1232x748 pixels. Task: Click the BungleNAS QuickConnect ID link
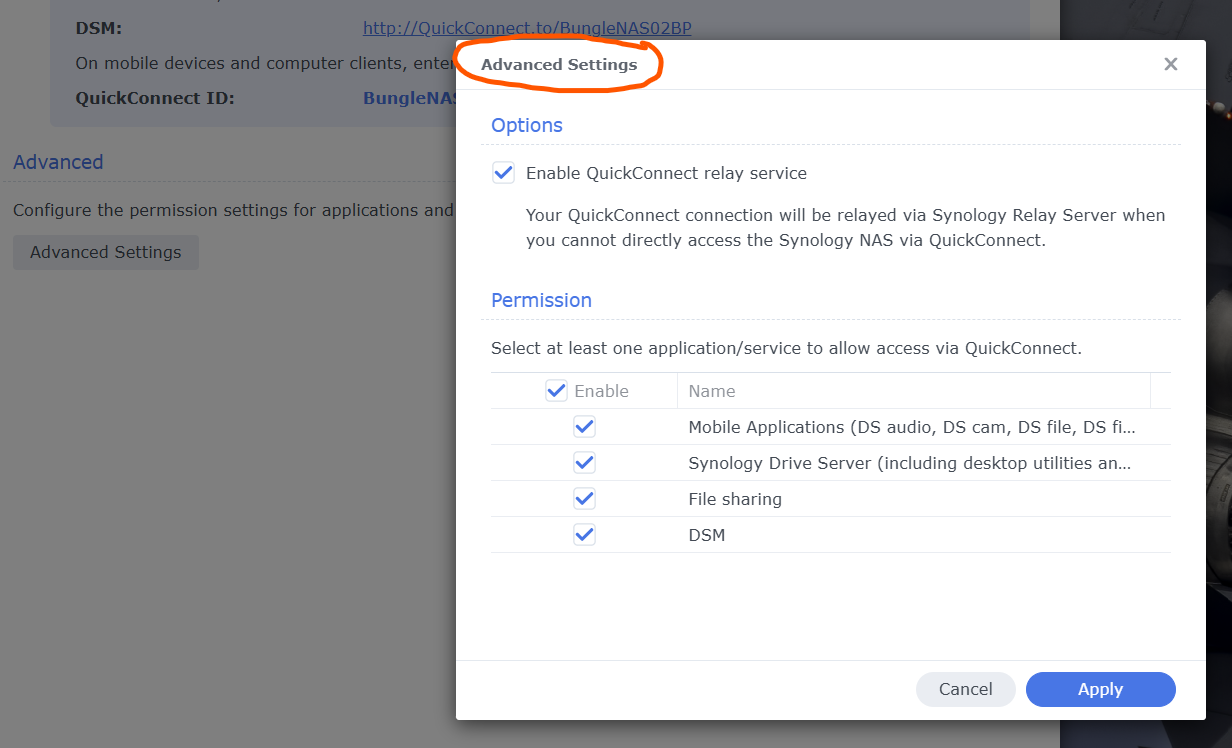click(410, 98)
